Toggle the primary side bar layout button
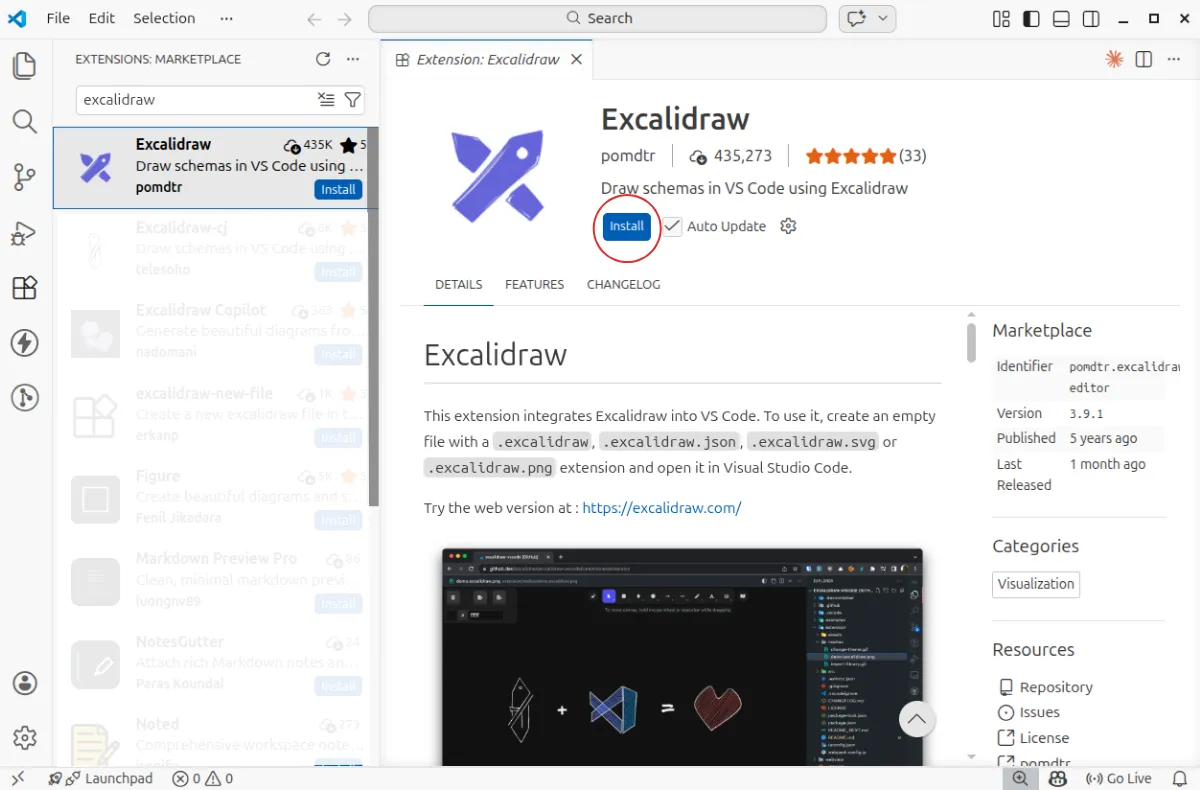 (x=1031, y=19)
